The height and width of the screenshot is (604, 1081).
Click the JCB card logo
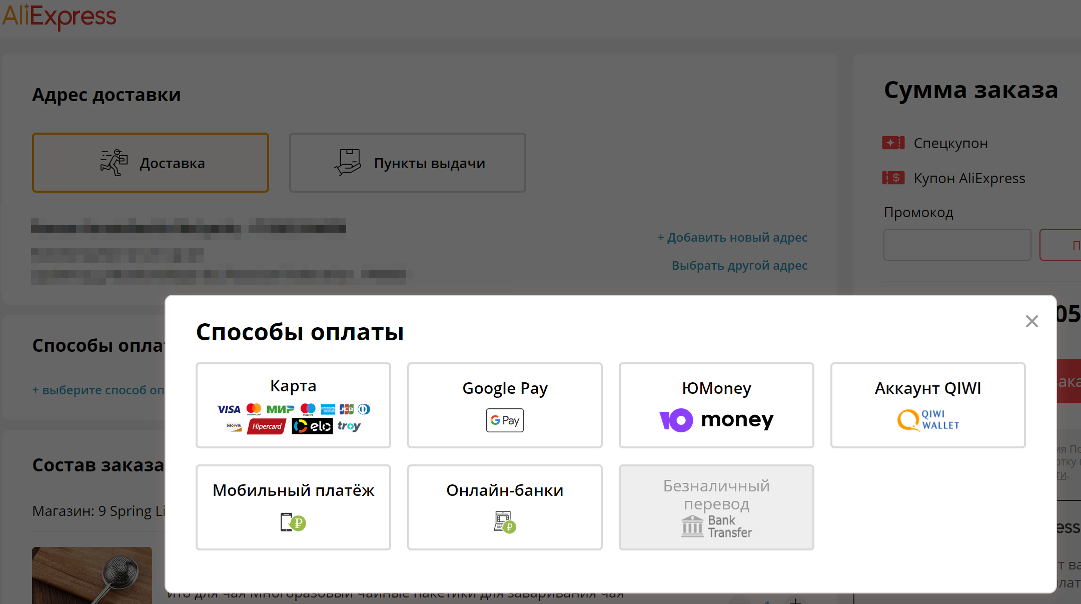[347, 409]
